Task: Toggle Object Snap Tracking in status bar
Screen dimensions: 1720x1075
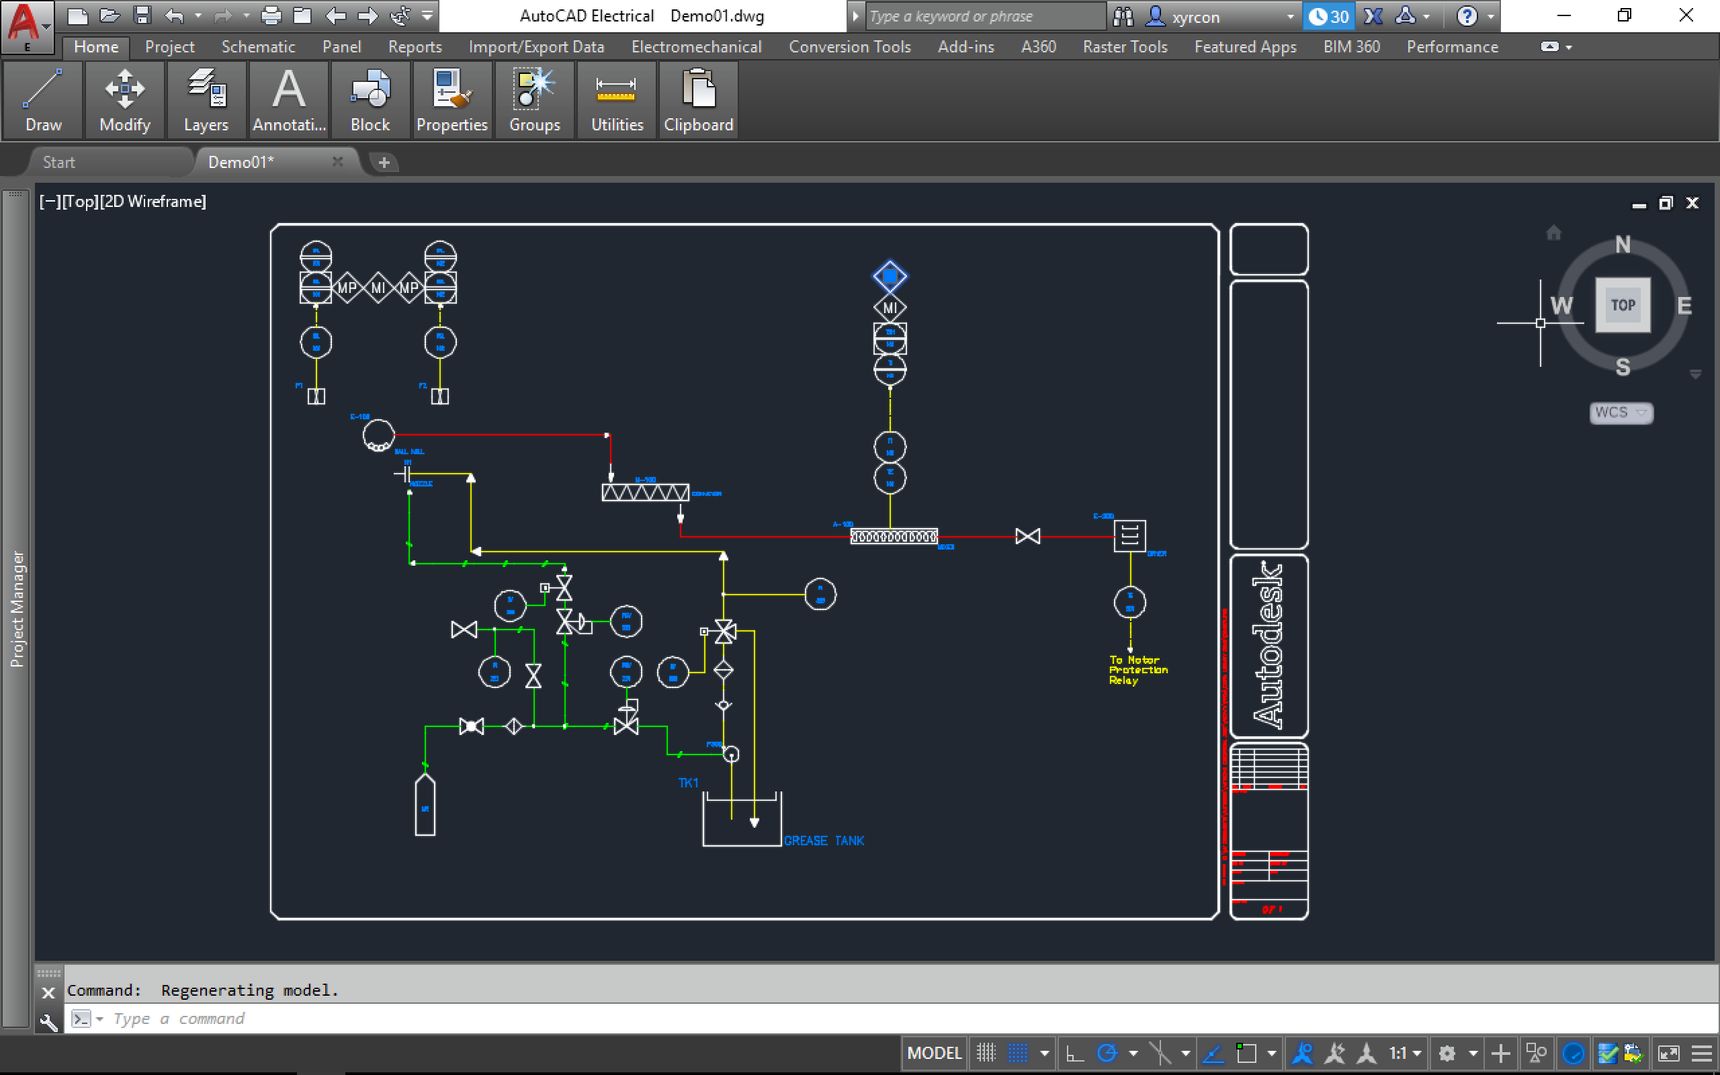Action: (1213, 1053)
